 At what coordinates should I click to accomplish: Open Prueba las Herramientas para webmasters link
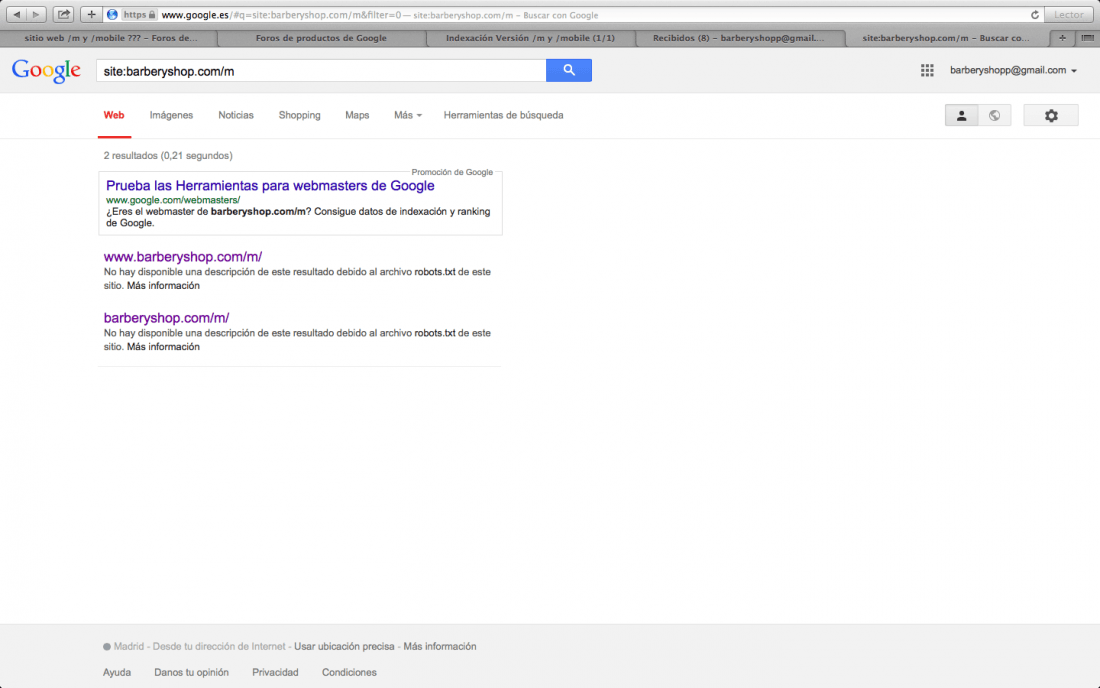(270, 186)
